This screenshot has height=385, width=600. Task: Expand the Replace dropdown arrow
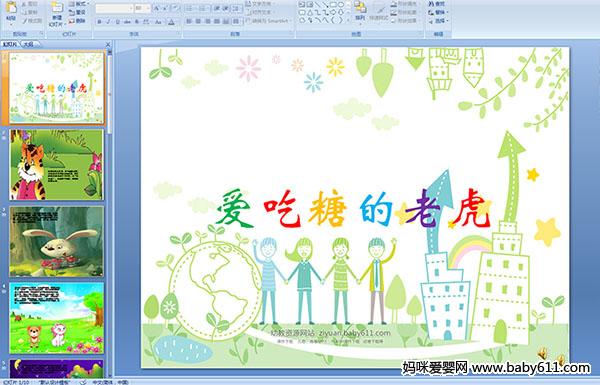[447, 13]
